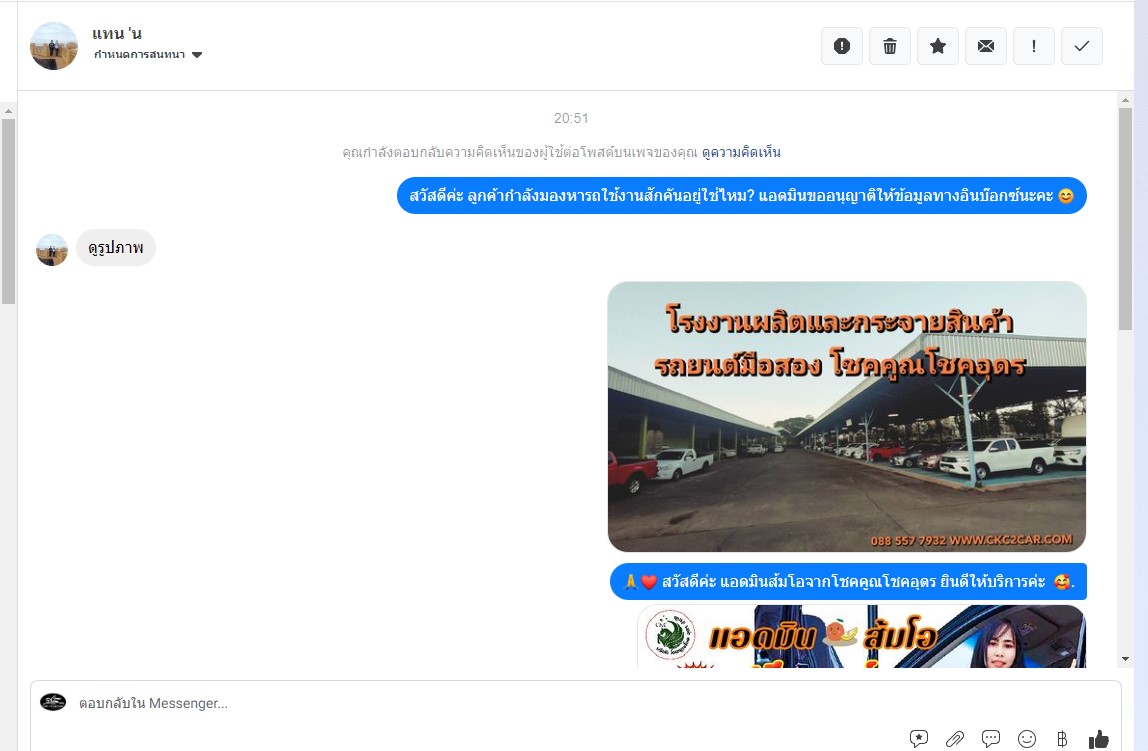
Task: Click chat scrollbar up arrow
Action: click(x=1125, y=100)
